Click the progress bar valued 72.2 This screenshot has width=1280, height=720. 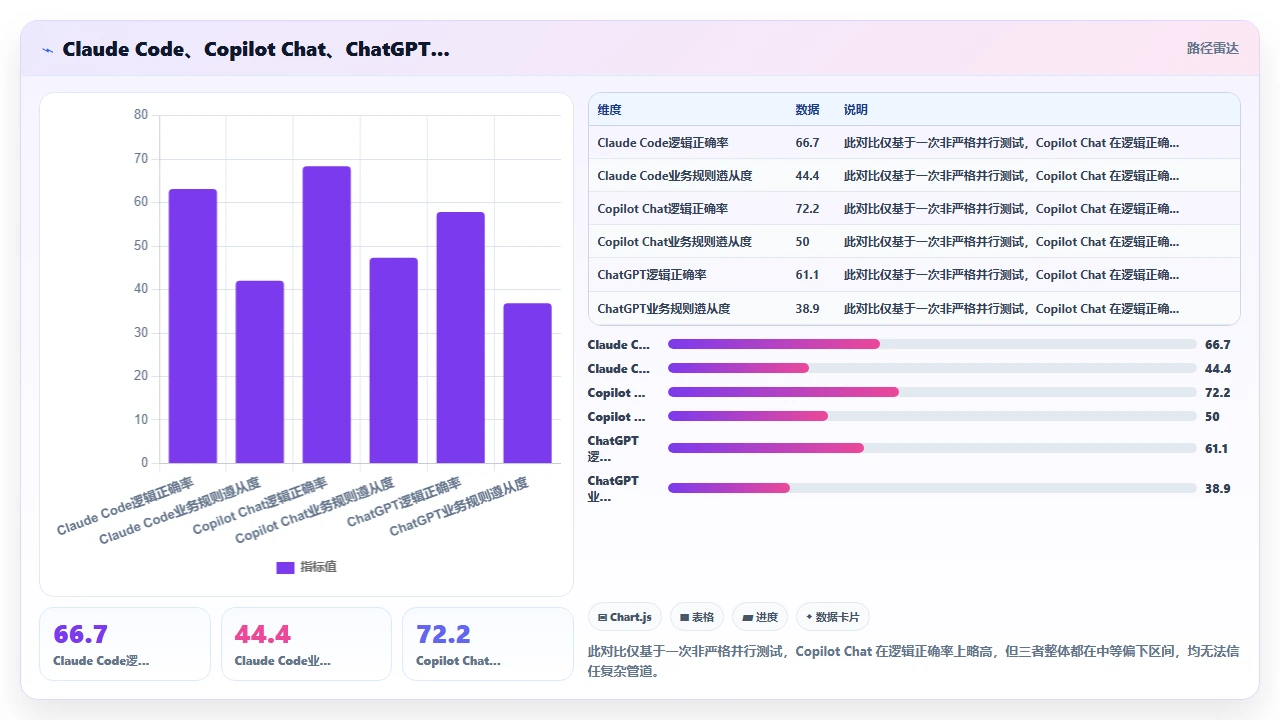(932, 392)
